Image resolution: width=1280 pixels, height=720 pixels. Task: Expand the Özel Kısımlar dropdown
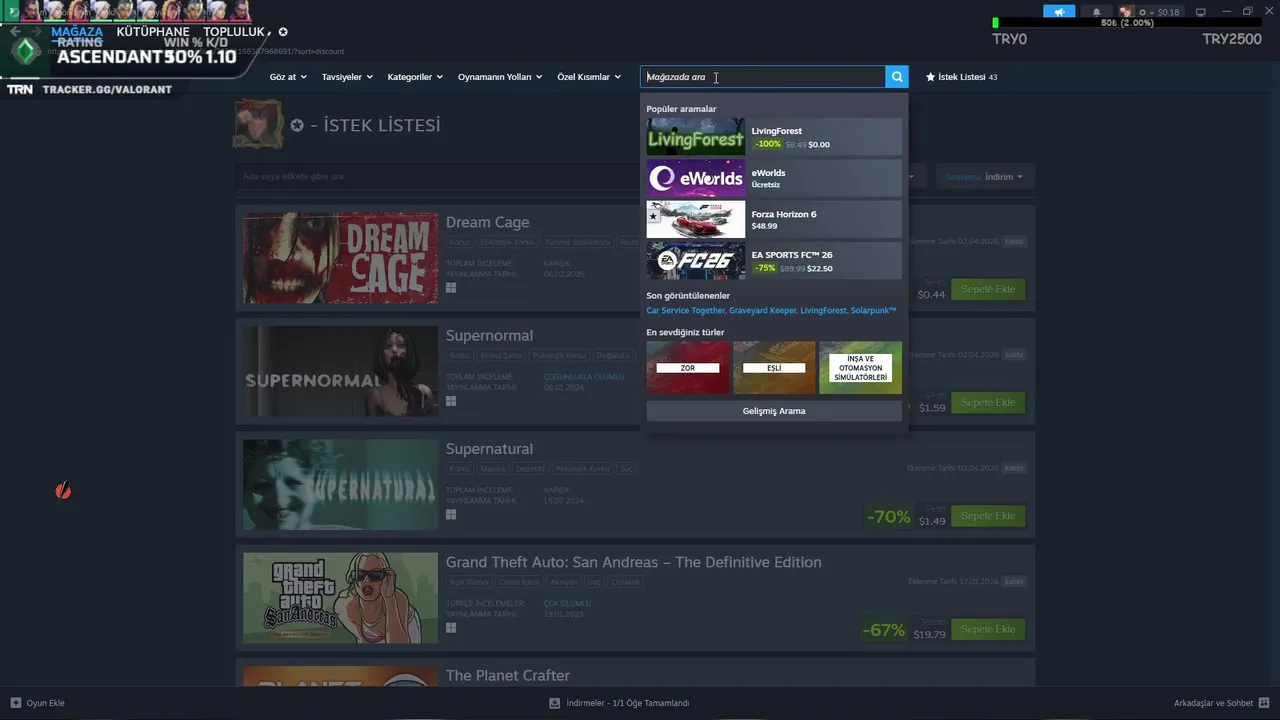click(x=589, y=77)
